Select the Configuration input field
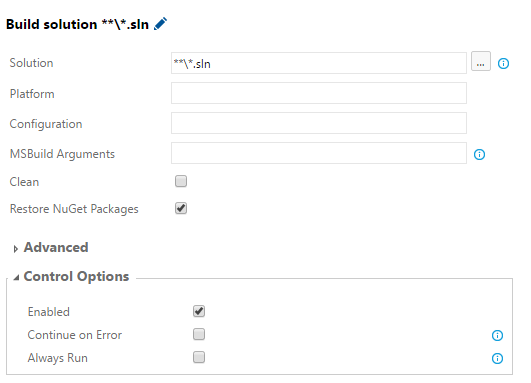This screenshot has width=531, height=383. pyautogui.click(x=319, y=123)
